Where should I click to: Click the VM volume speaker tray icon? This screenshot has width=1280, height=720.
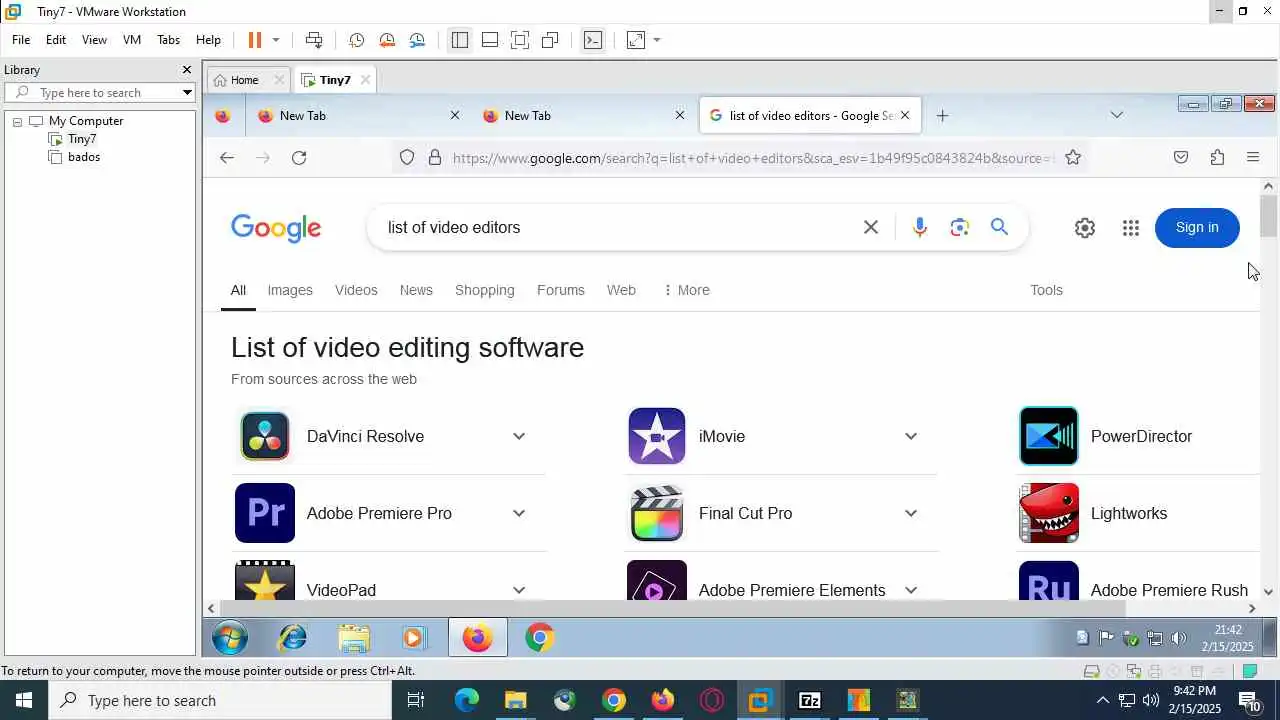point(1179,638)
